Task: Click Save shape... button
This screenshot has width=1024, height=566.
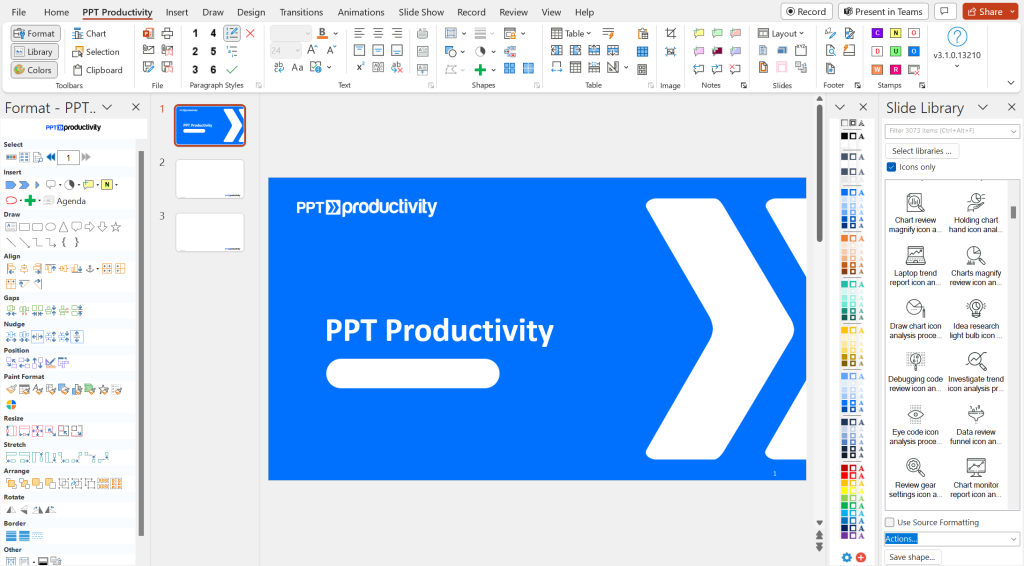Action: click(x=912, y=557)
